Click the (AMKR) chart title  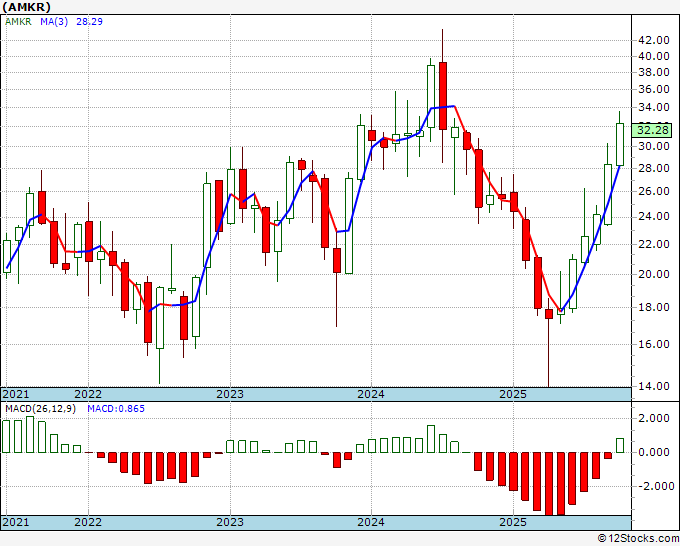point(26,7)
